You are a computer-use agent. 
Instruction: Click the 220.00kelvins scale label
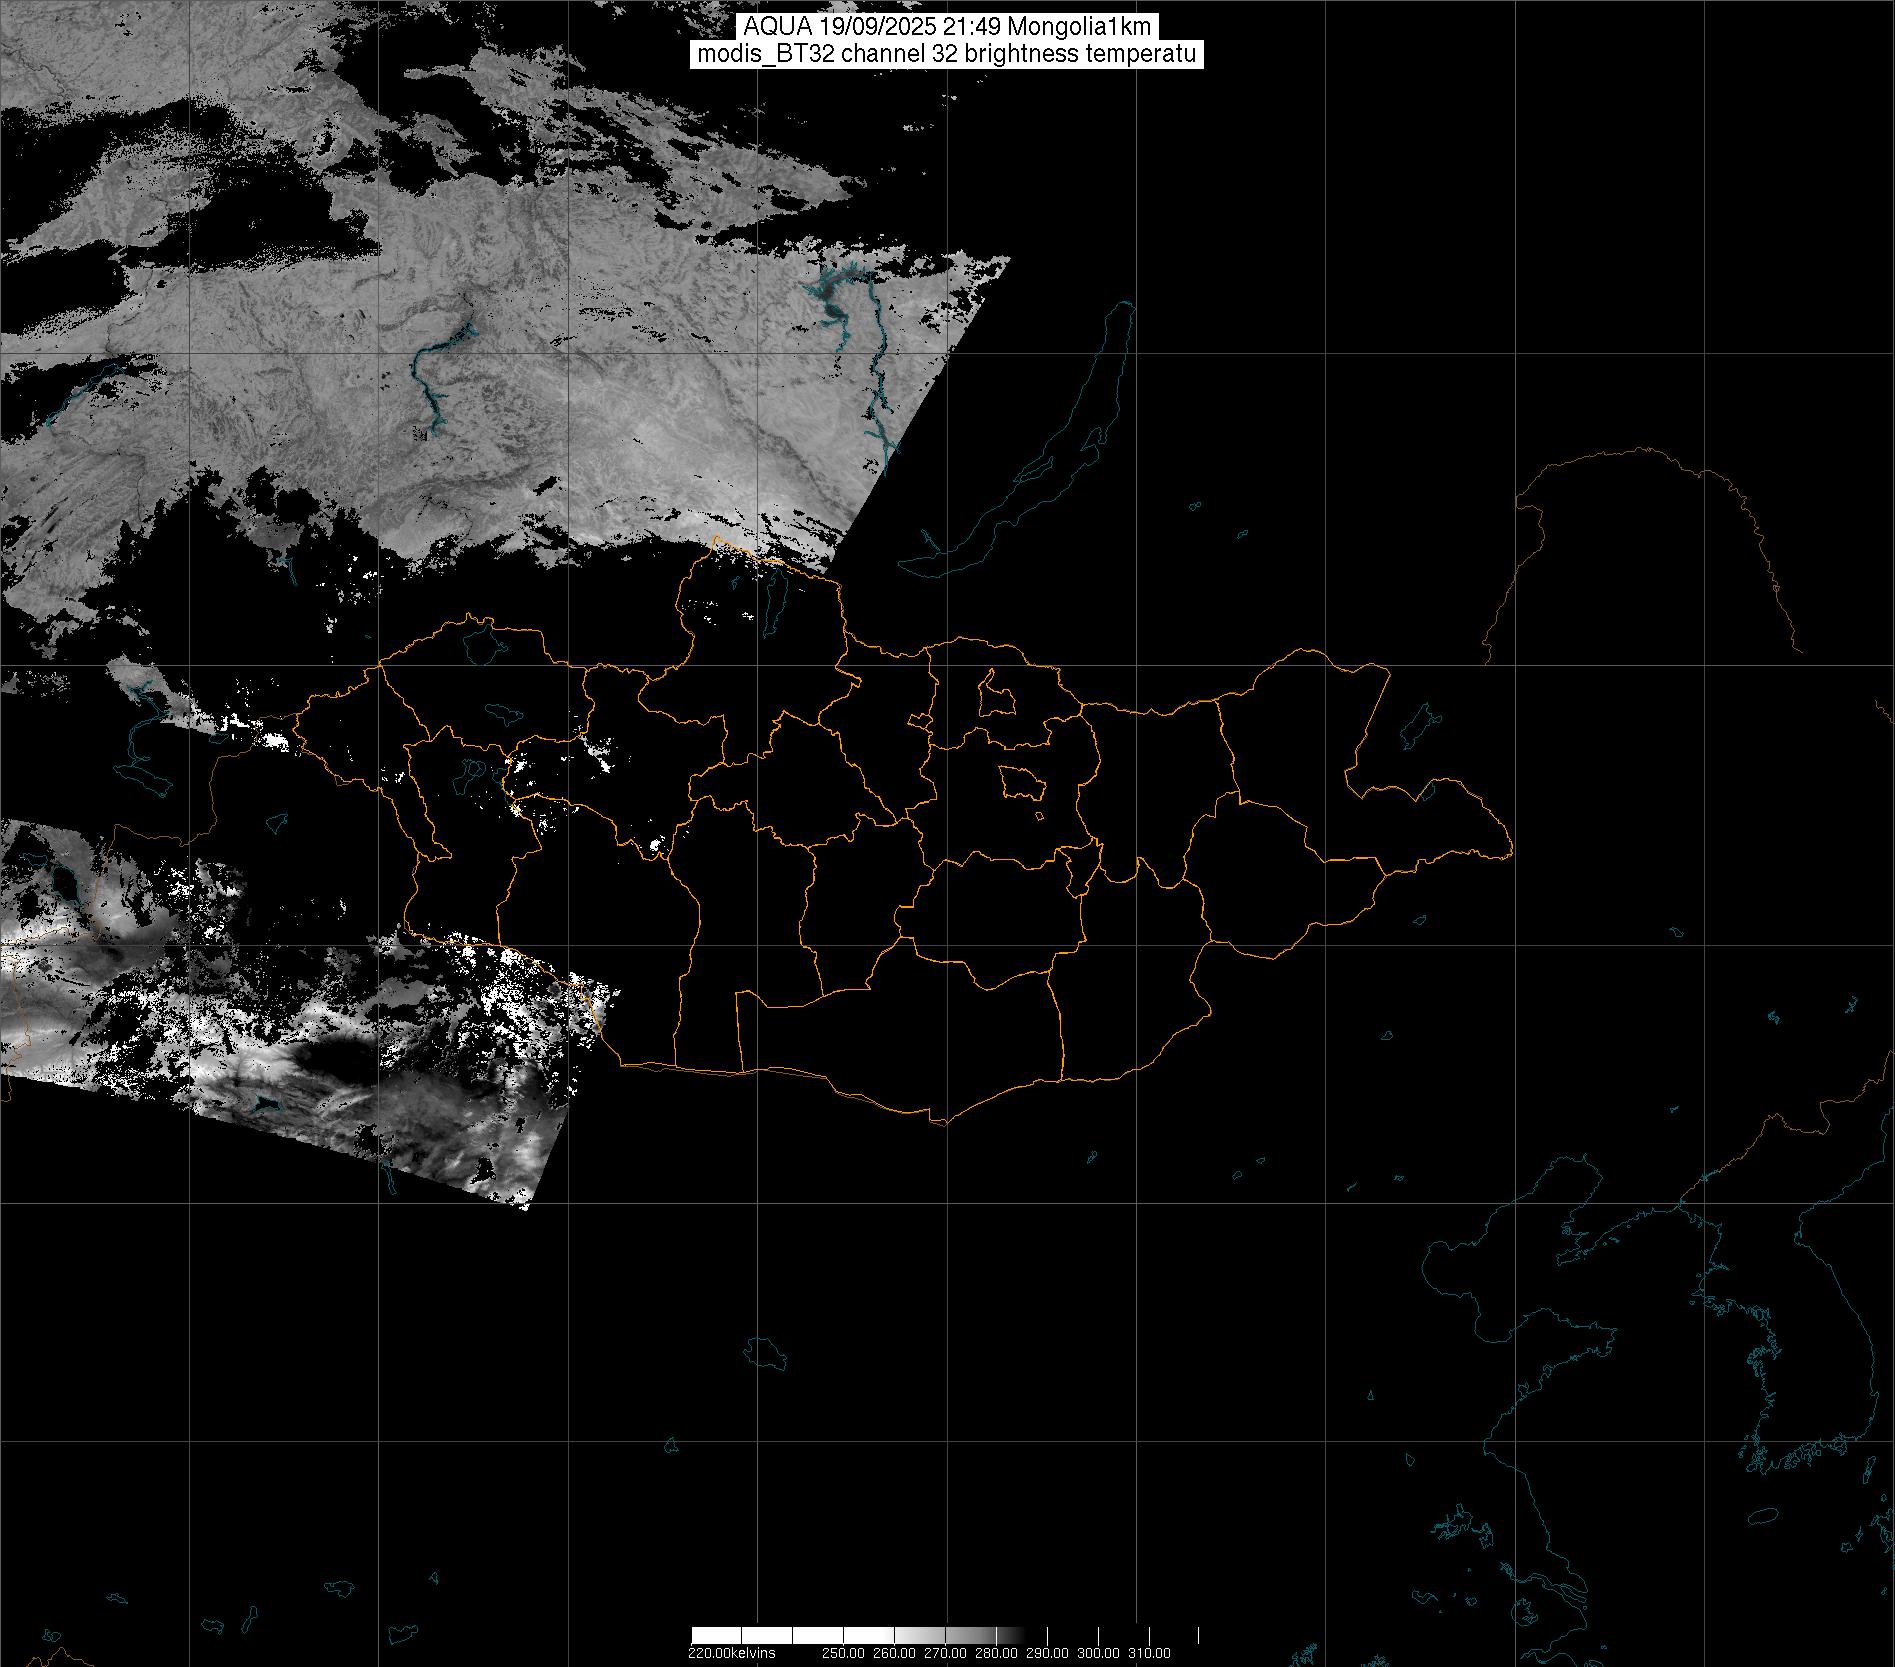pos(731,1653)
